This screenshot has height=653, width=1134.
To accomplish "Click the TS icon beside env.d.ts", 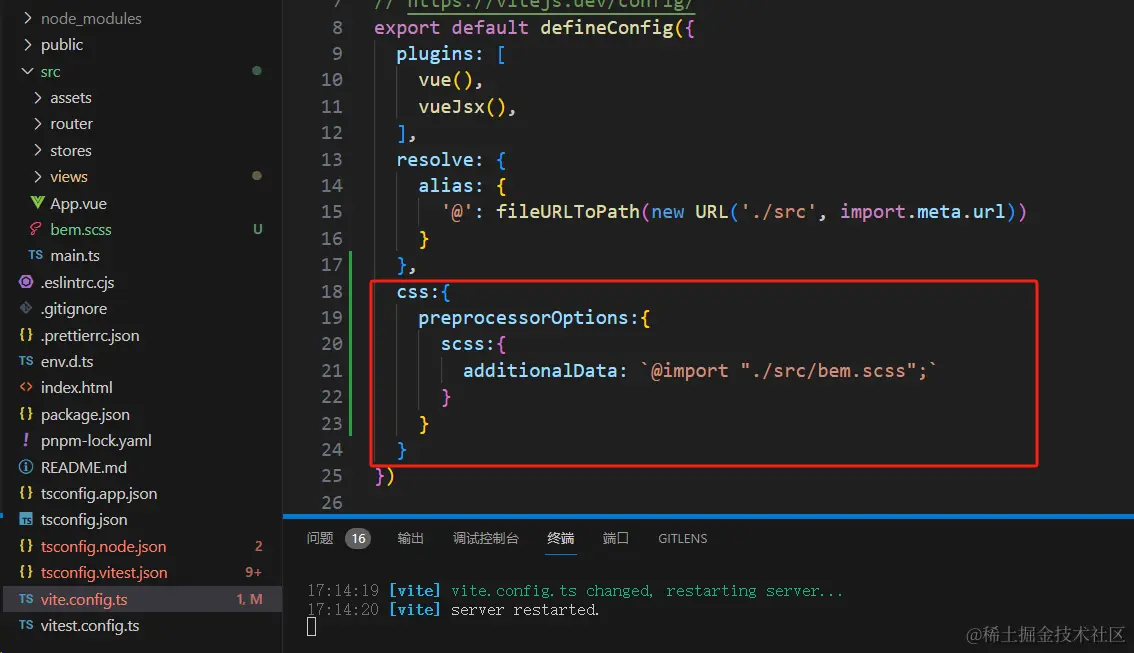I will [x=26, y=360].
